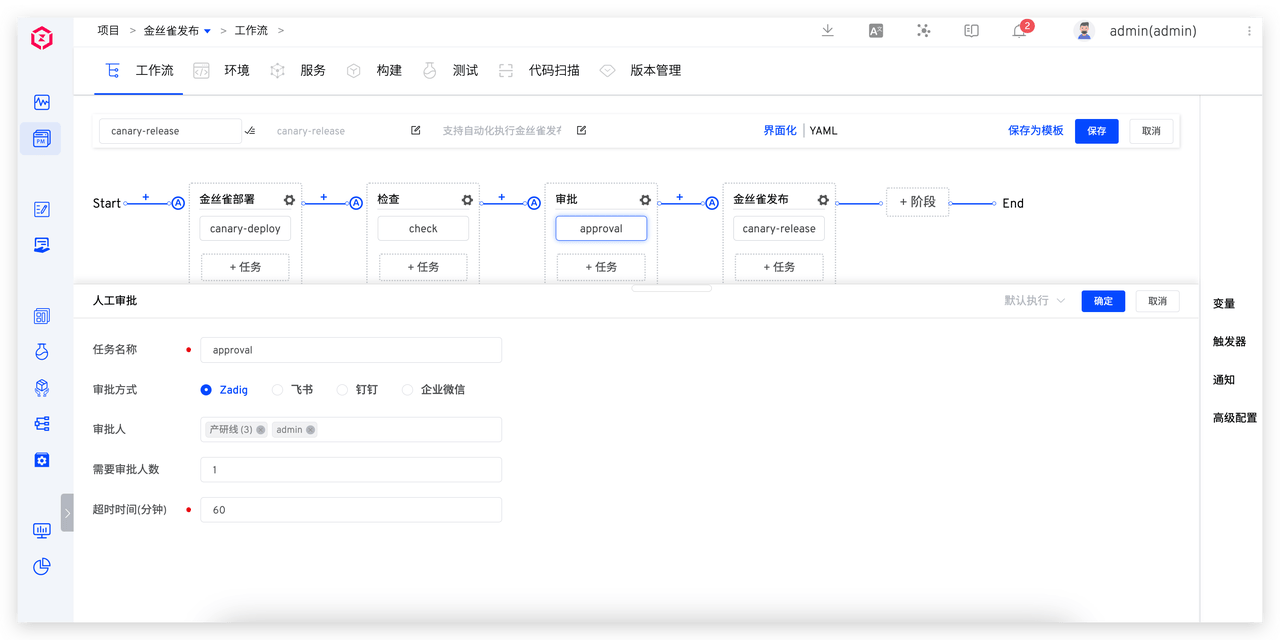Switch to the 代码扫描 tab
This screenshot has width=1280, height=640.
(x=555, y=70)
